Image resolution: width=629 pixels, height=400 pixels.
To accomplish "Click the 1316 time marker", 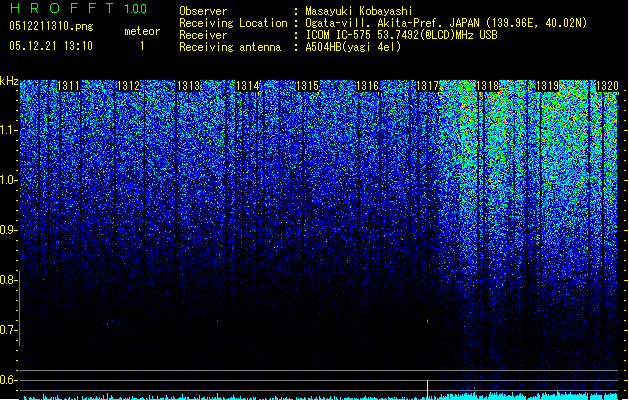I will click(367, 86).
